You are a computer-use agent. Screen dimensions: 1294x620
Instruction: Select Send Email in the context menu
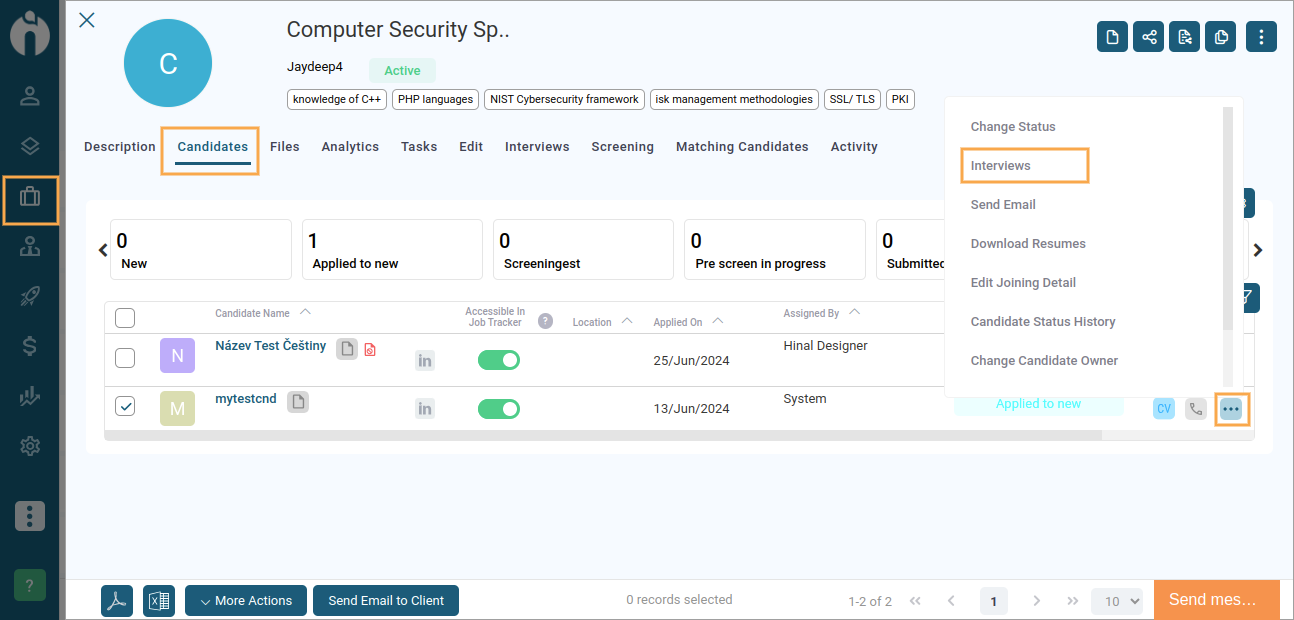[1003, 205]
